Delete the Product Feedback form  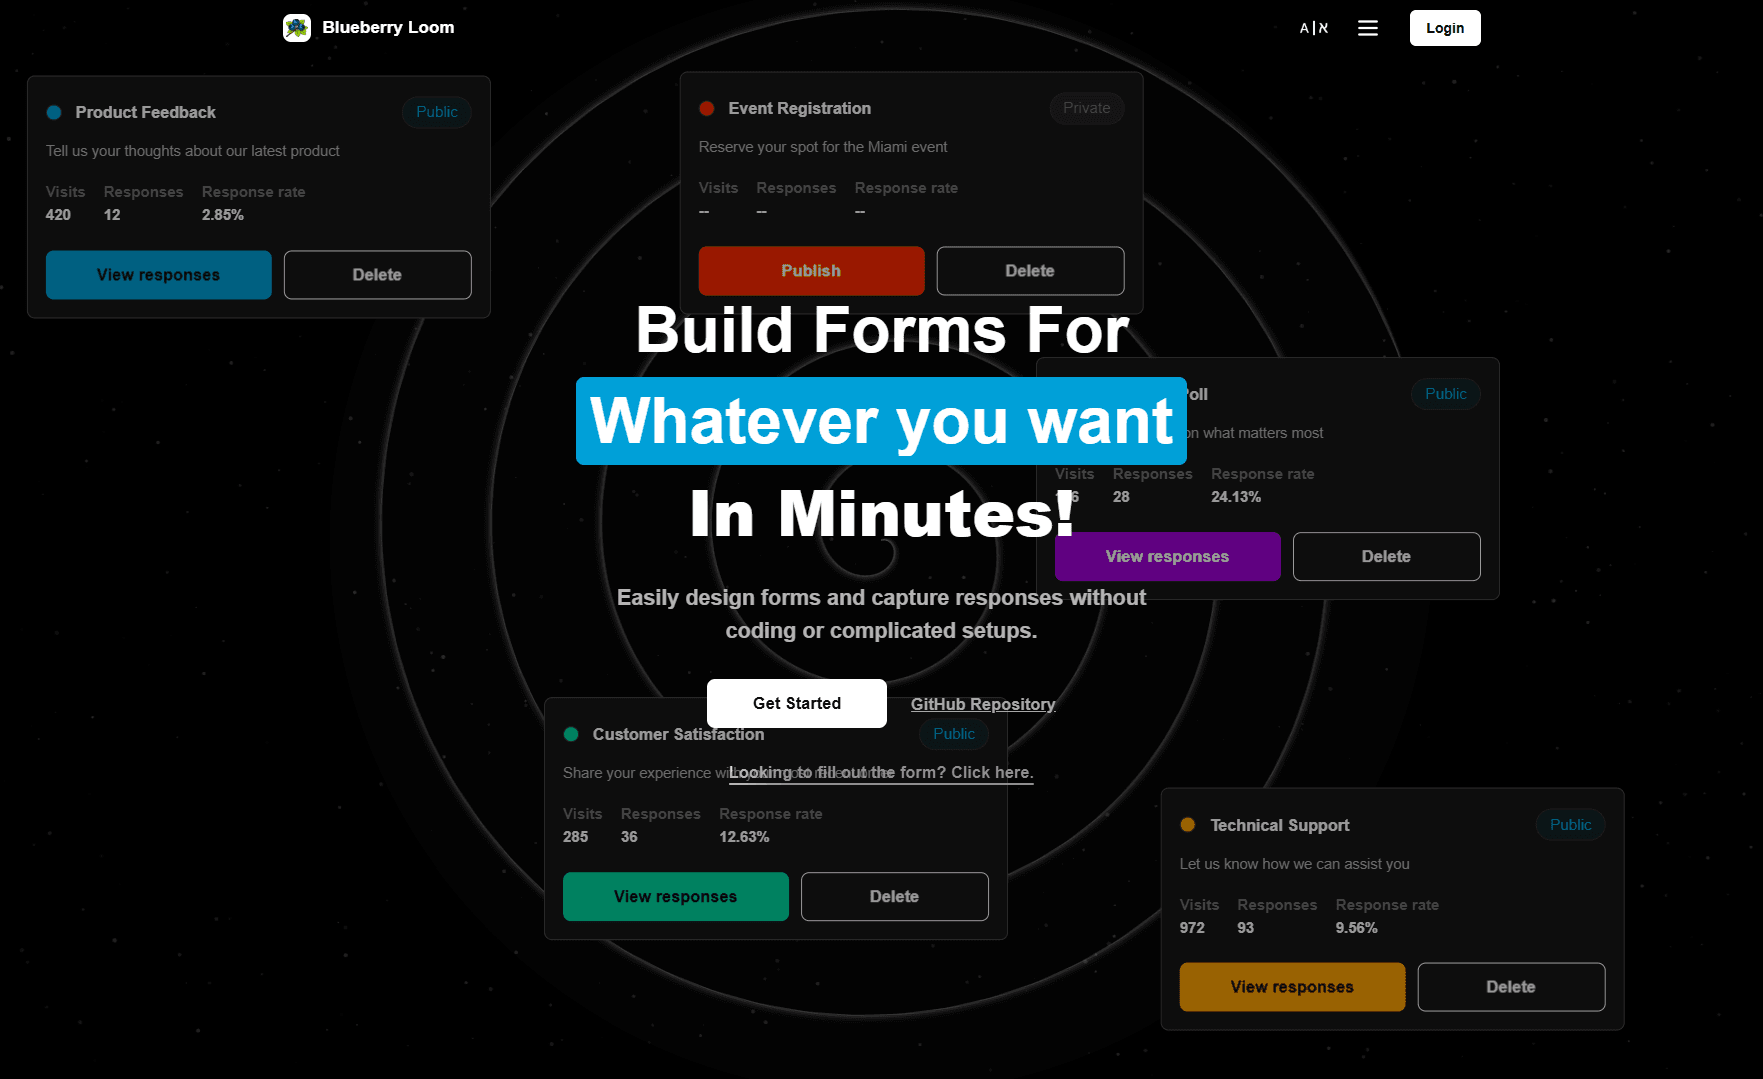click(x=377, y=275)
